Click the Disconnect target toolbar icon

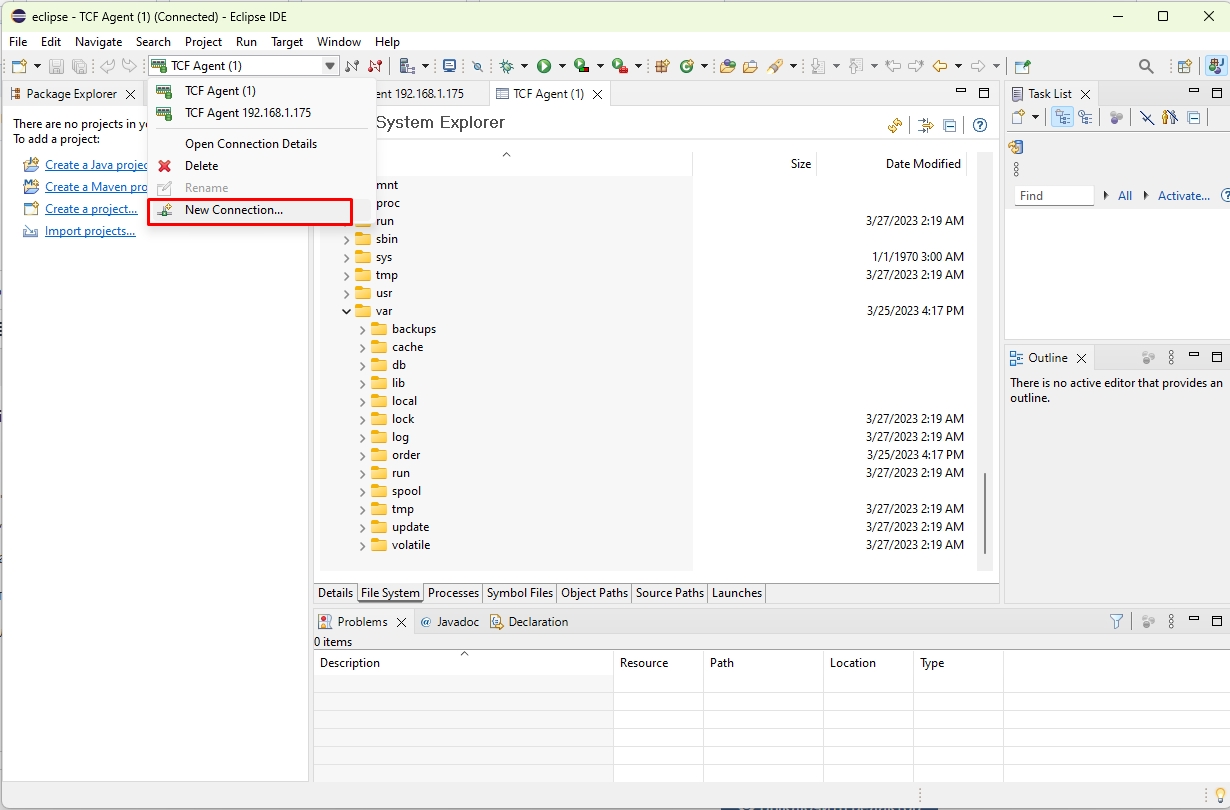[375, 66]
